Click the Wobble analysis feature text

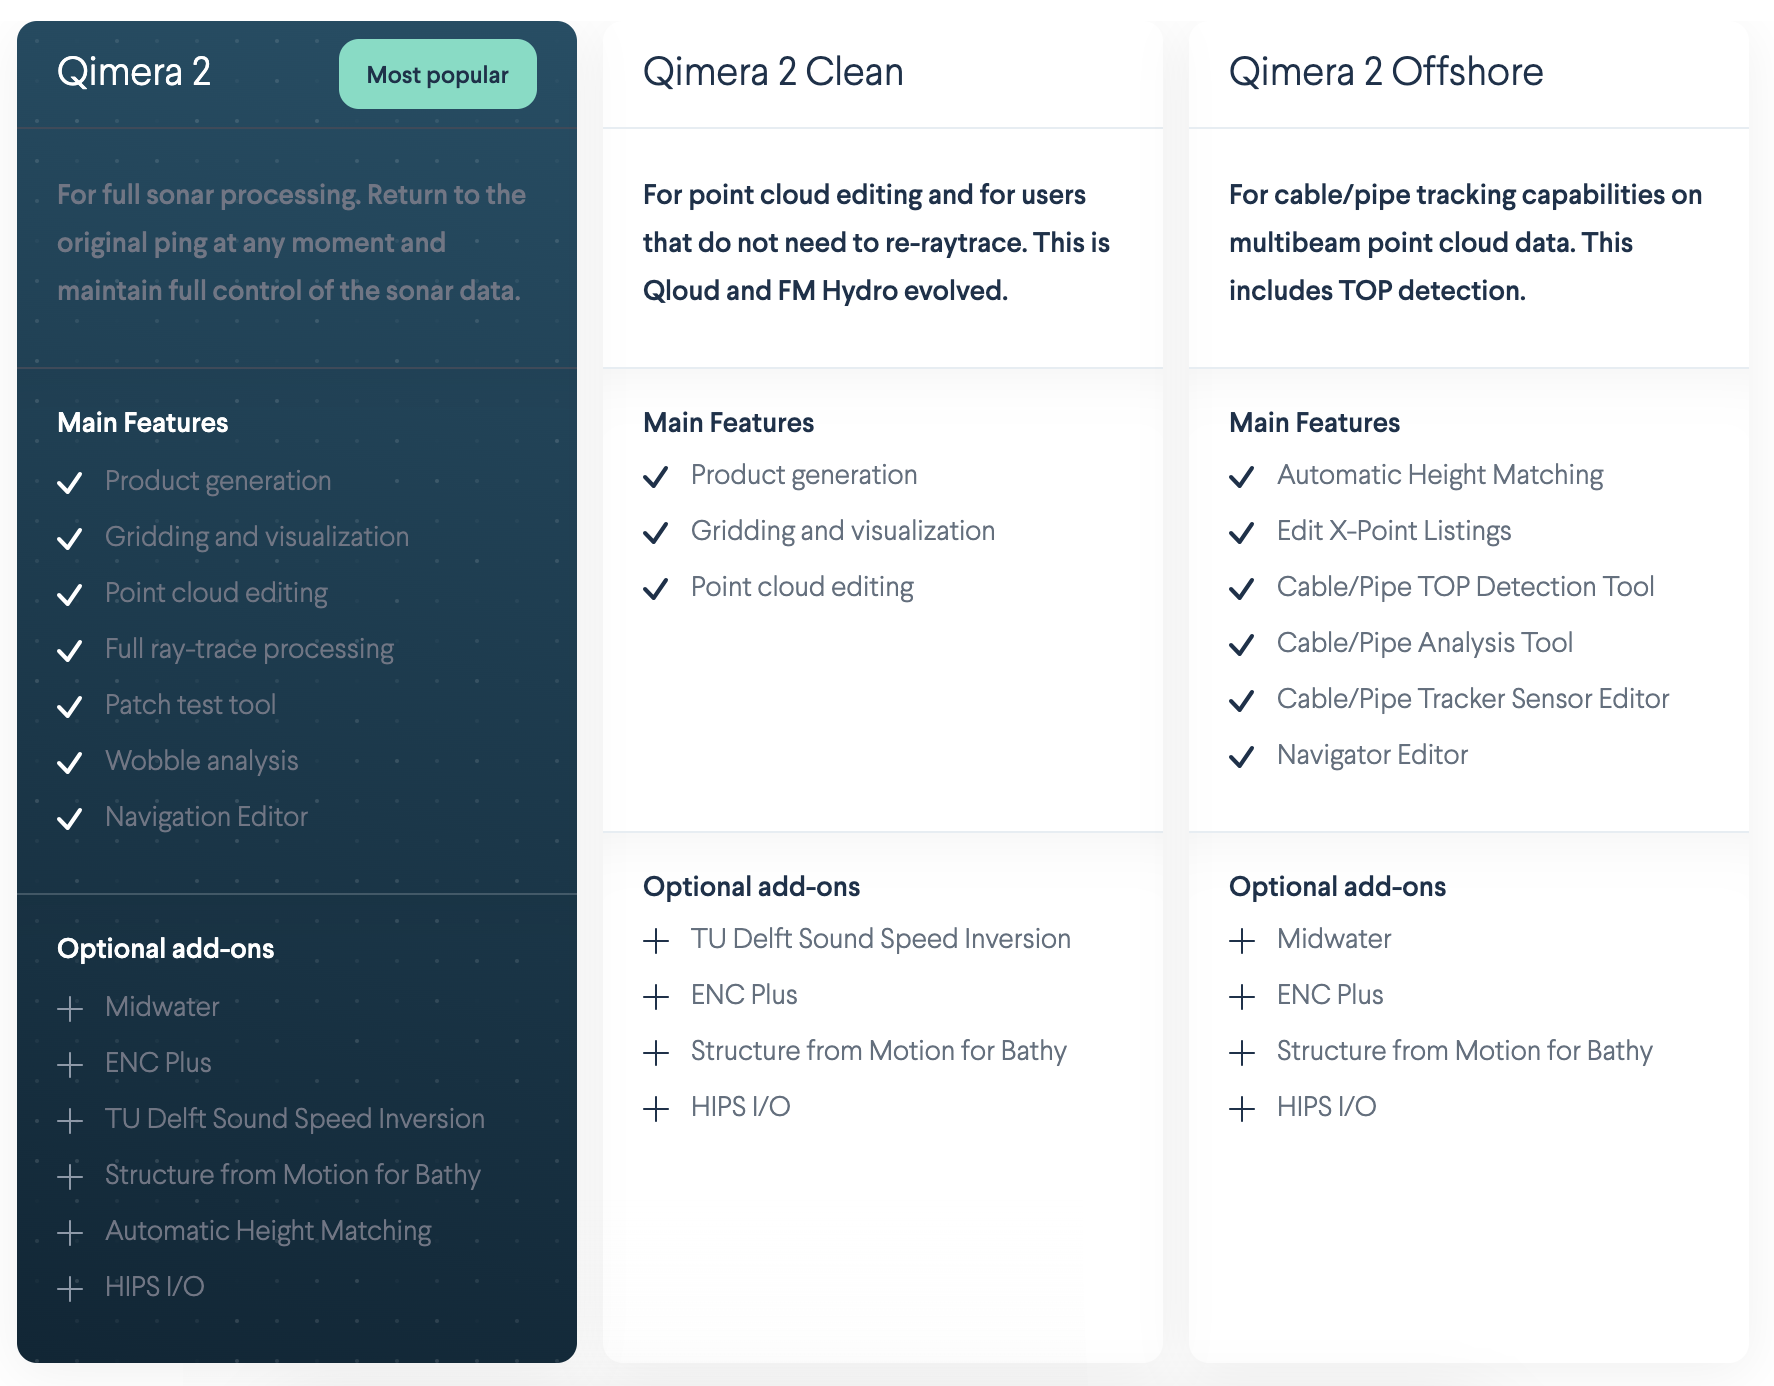pyautogui.click(x=202, y=761)
